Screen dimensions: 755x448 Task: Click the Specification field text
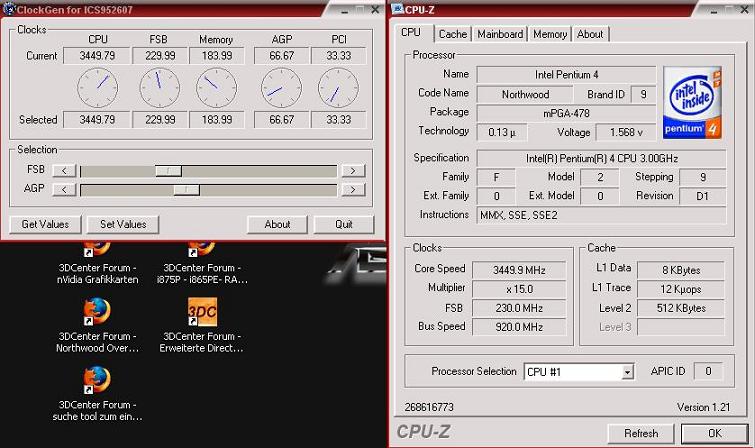click(601, 158)
